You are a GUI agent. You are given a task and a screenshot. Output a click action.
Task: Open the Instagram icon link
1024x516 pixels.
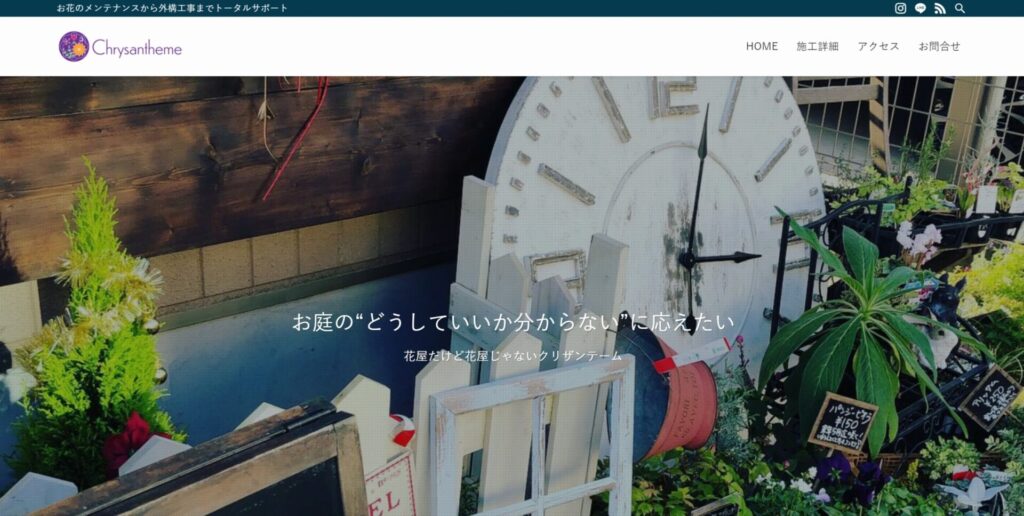900,8
